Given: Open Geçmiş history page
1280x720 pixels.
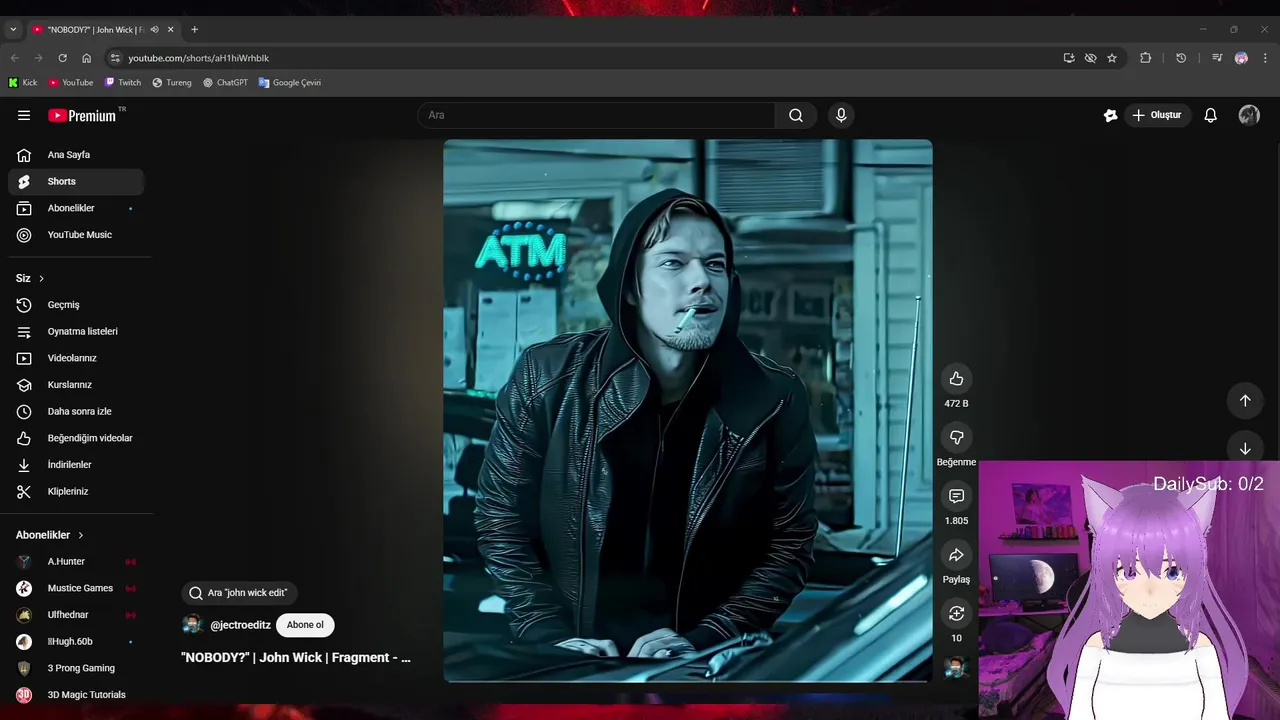Looking at the screenshot, I should point(76,305).
